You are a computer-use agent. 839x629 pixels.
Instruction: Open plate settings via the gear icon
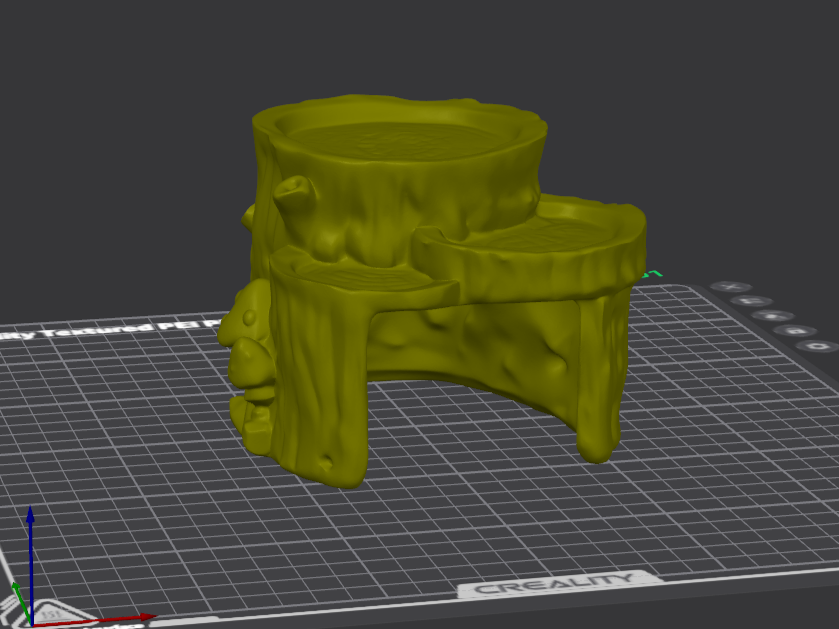coord(818,347)
